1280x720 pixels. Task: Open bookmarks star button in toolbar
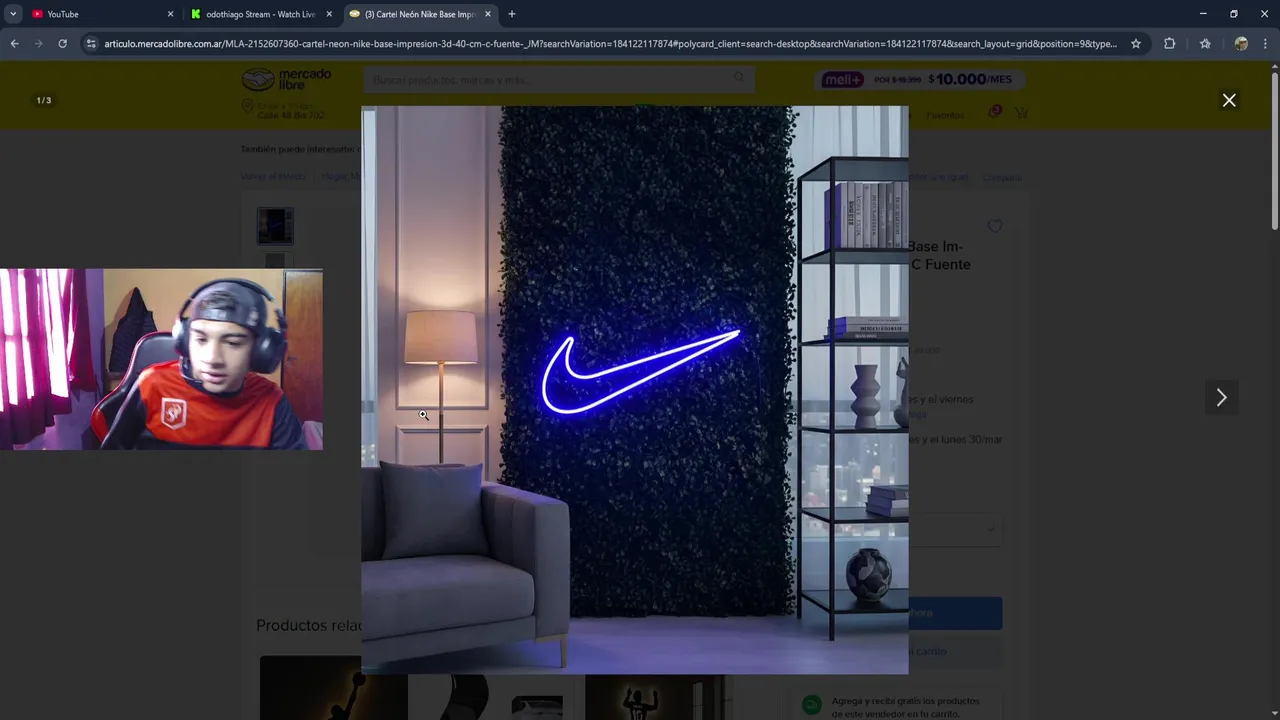pyautogui.click(x=1205, y=44)
